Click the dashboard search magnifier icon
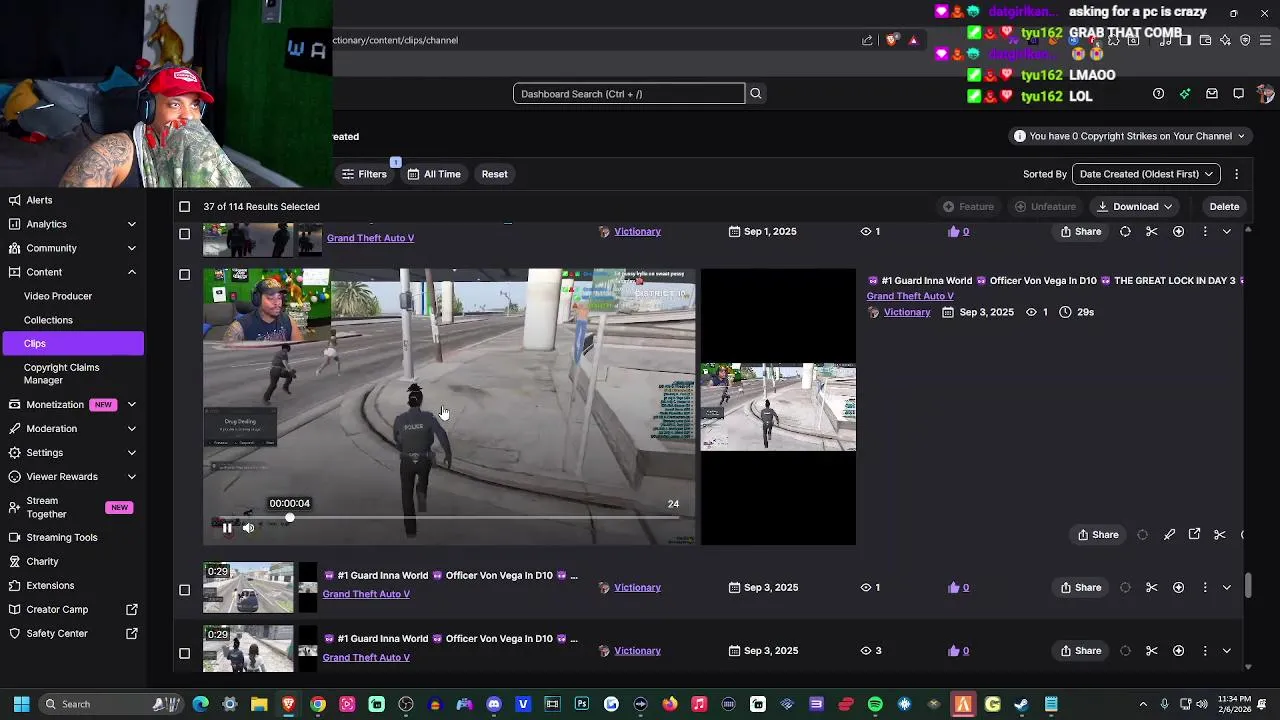1280x720 pixels. [756, 94]
